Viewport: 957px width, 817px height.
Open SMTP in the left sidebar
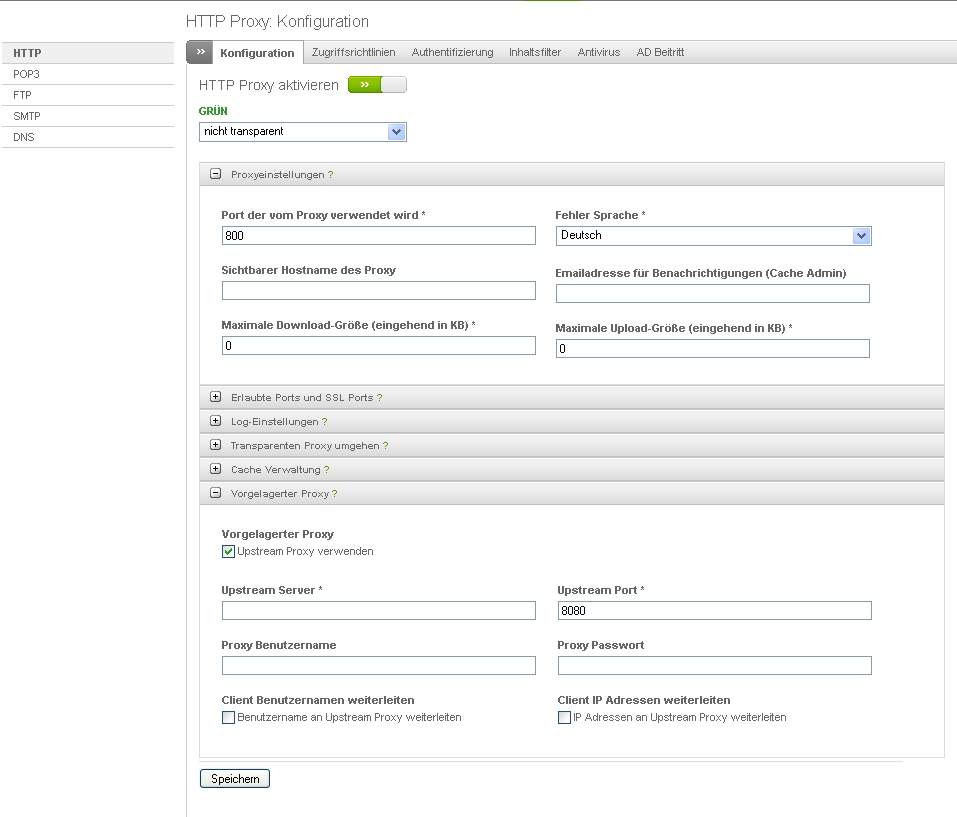point(27,116)
